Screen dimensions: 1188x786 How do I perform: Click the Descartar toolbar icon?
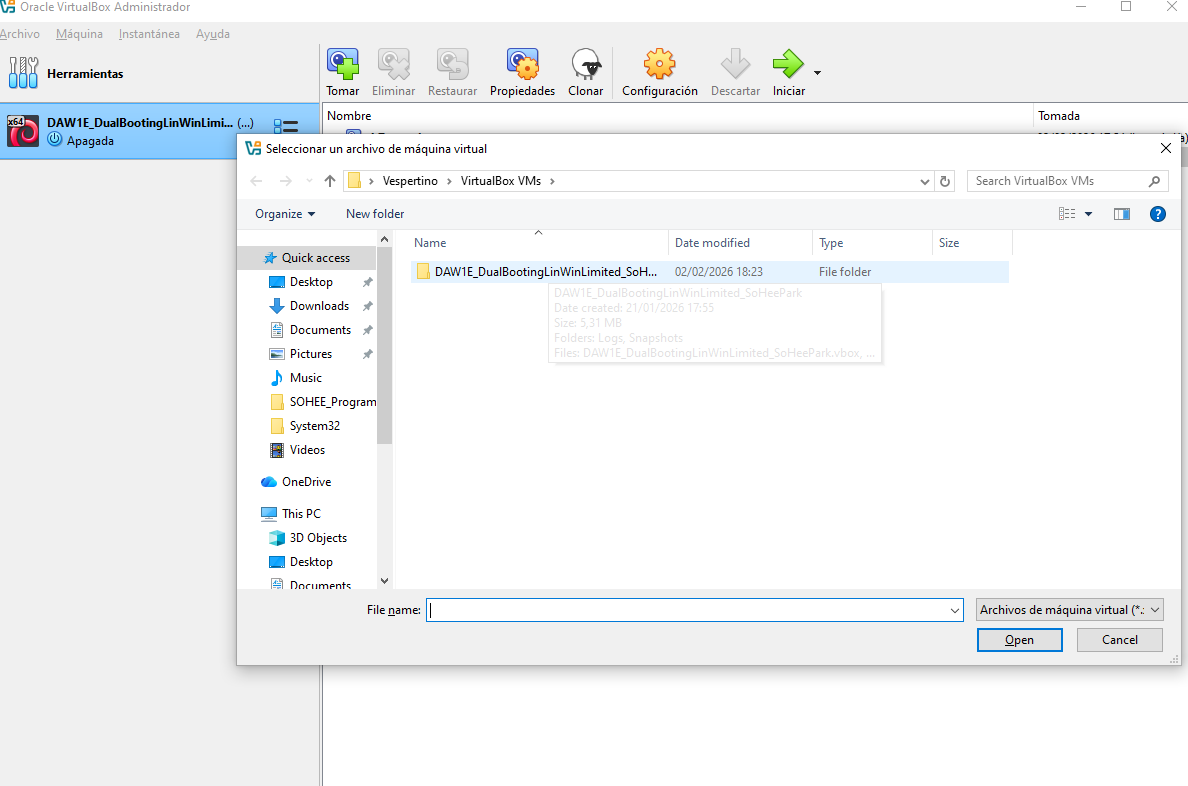[735, 64]
